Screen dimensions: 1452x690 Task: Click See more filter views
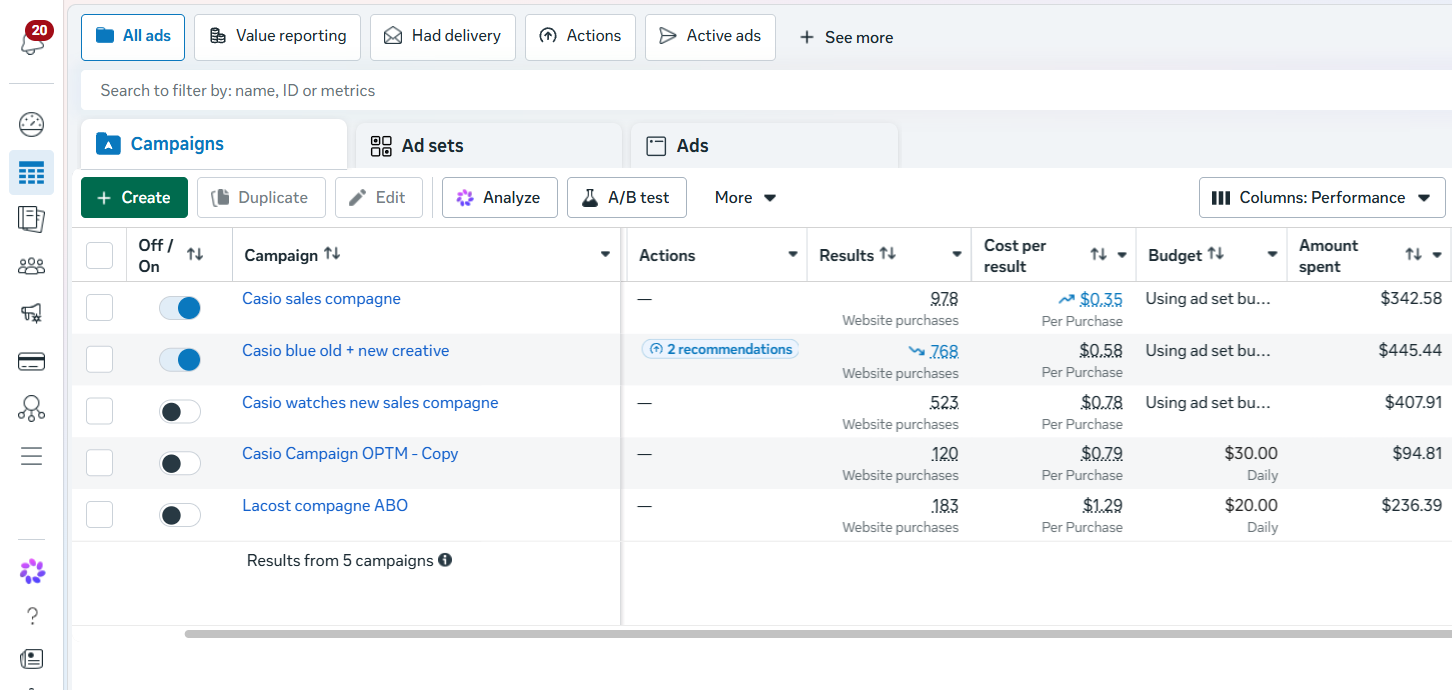click(x=846, y=37)
